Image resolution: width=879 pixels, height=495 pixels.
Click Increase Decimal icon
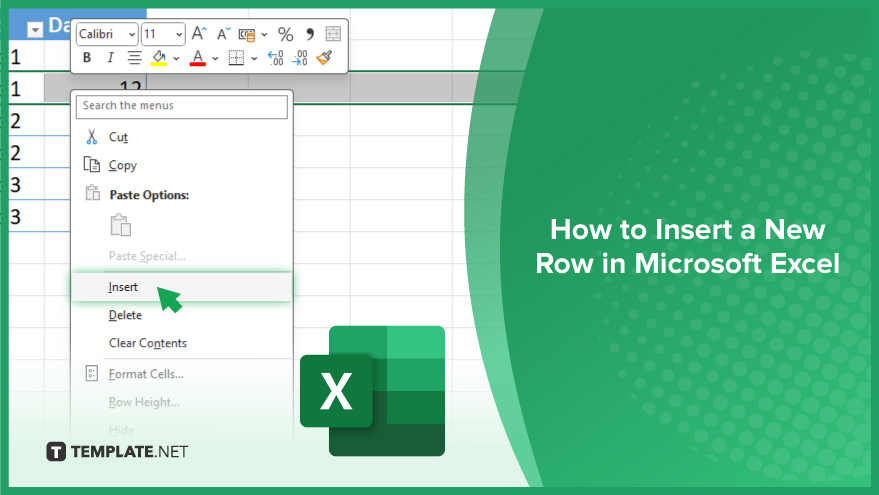click(x=275, y=58)
